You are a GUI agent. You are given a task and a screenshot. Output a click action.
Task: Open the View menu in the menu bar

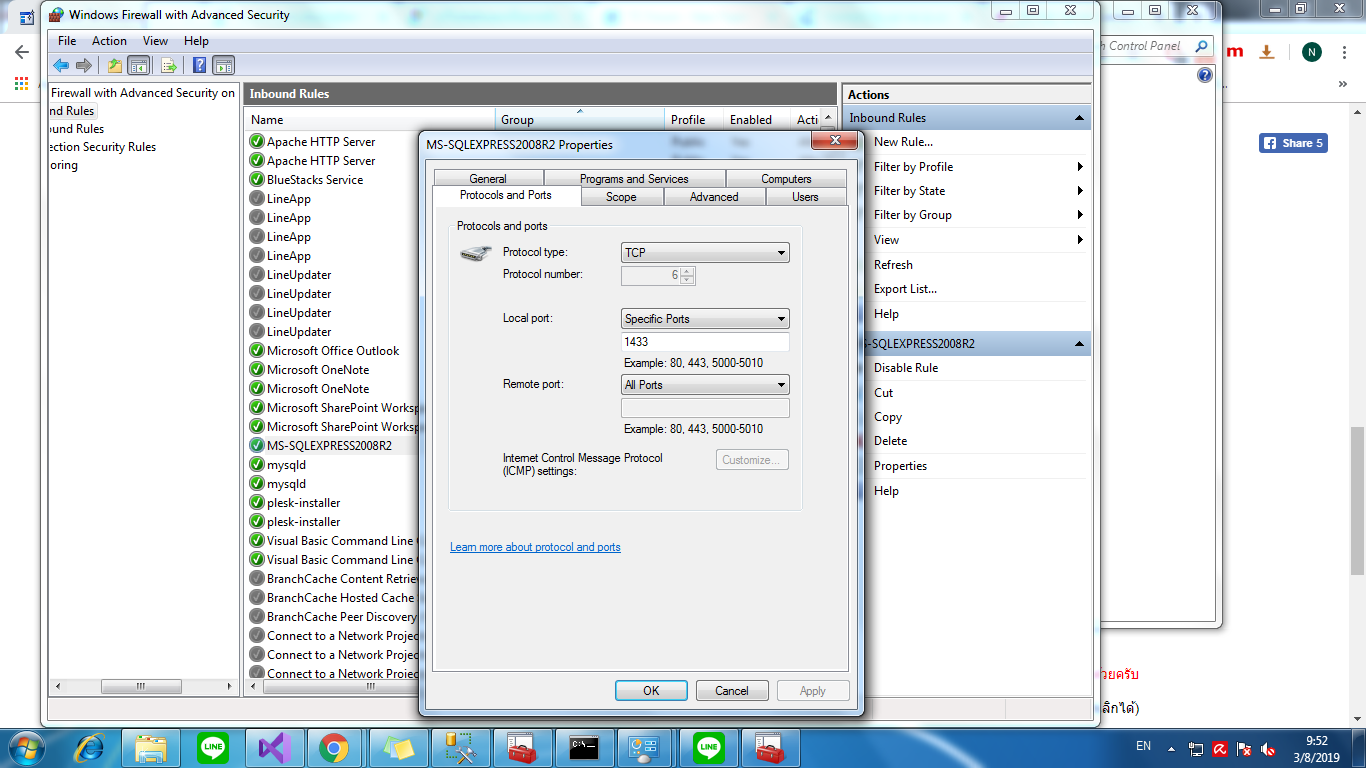(x=155, y=41)
